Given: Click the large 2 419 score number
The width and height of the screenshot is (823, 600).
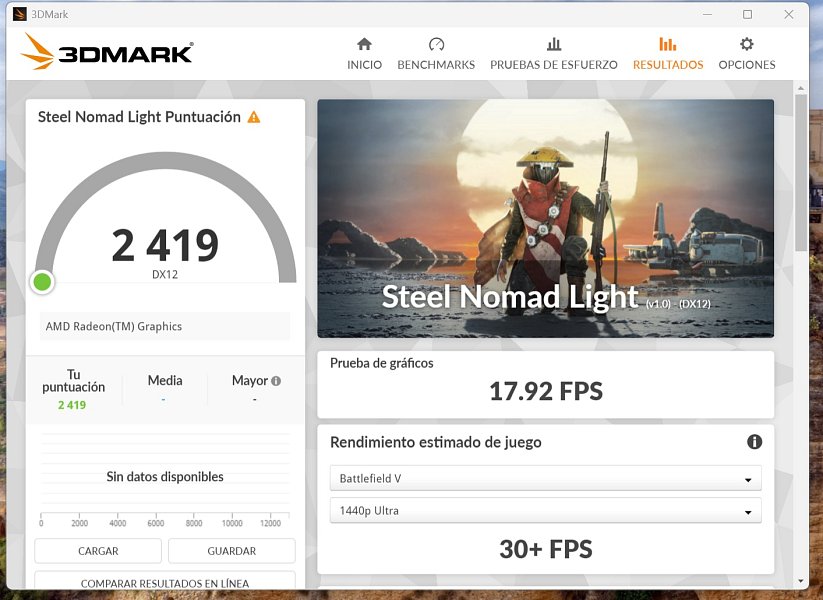Looking at the screenshot, I should point(165,245).
